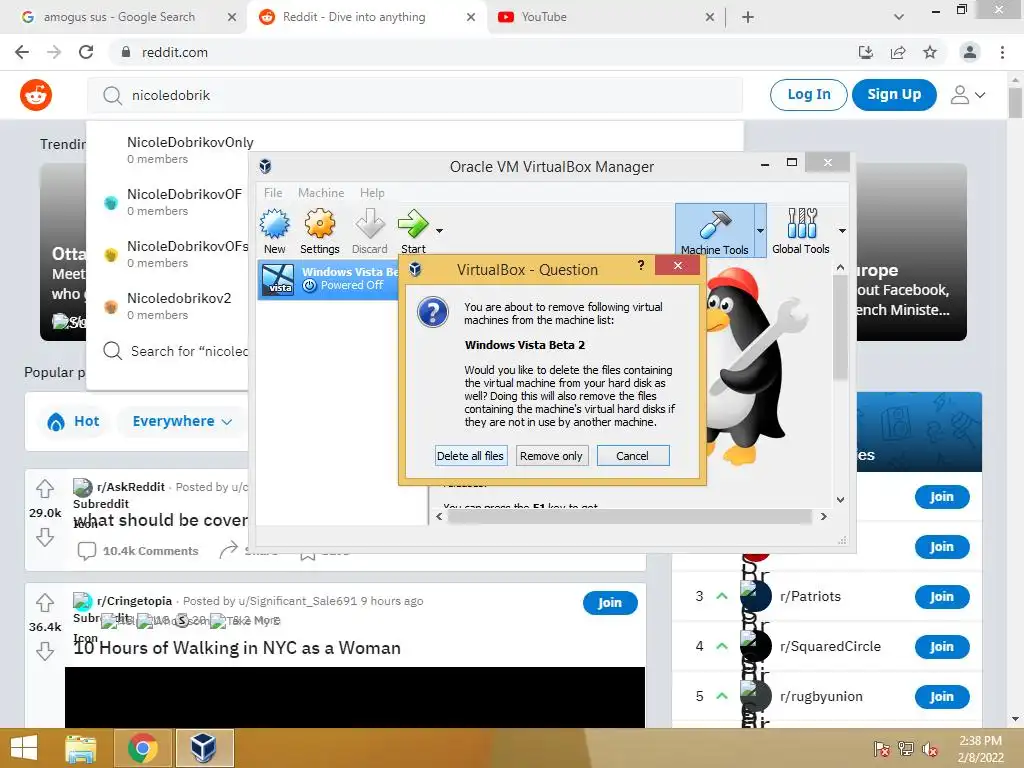Viewport: 1024px width, 768px height.
Task: Cancel the VirtualBox Question dialog
Action: click(633, 456)
